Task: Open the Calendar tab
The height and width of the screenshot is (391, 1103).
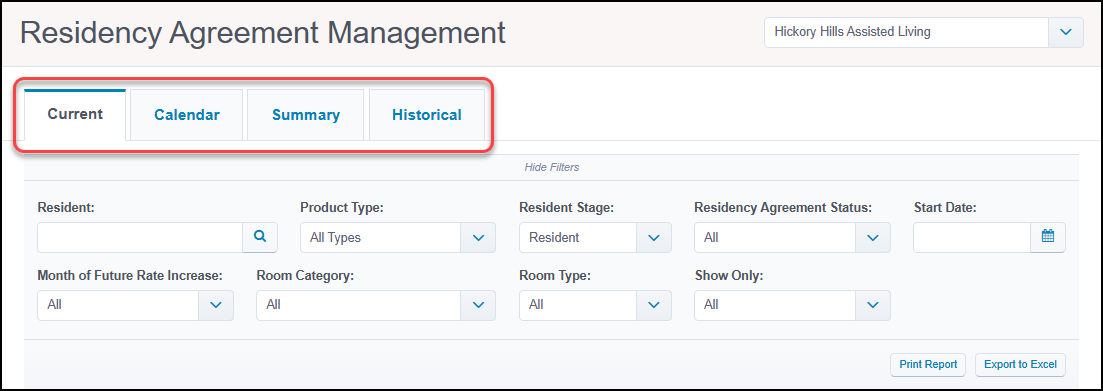Action: coord(186,115)
